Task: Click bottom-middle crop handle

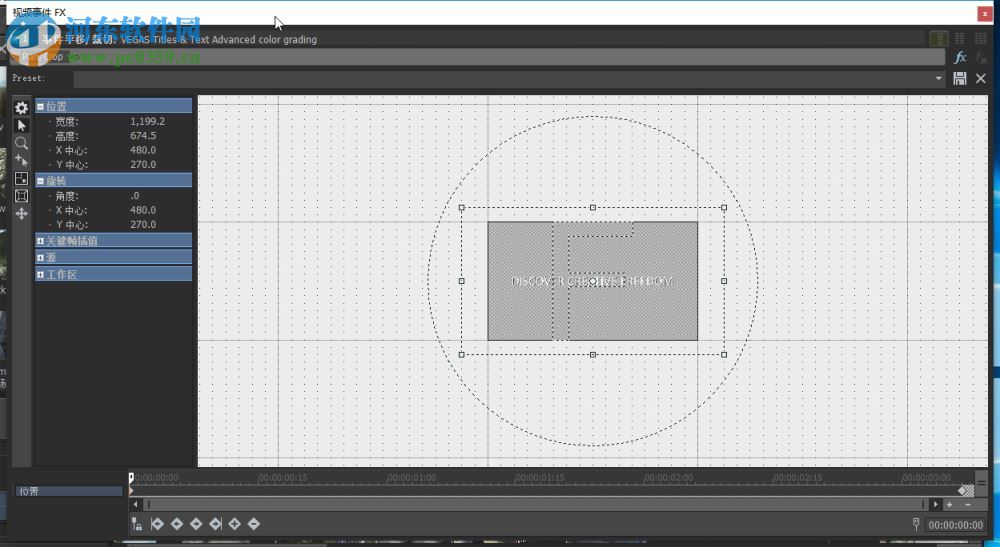Action: (x=592, y=354)
